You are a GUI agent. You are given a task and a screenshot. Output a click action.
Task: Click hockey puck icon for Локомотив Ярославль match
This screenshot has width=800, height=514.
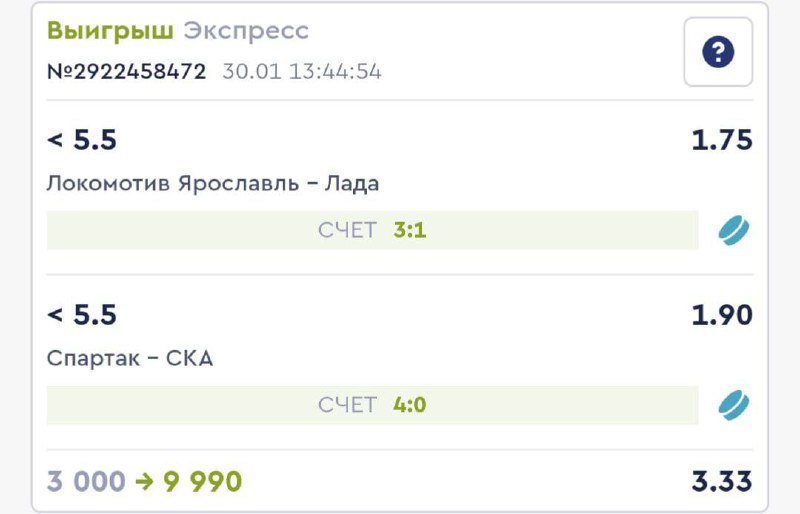(x=734, y=231)
